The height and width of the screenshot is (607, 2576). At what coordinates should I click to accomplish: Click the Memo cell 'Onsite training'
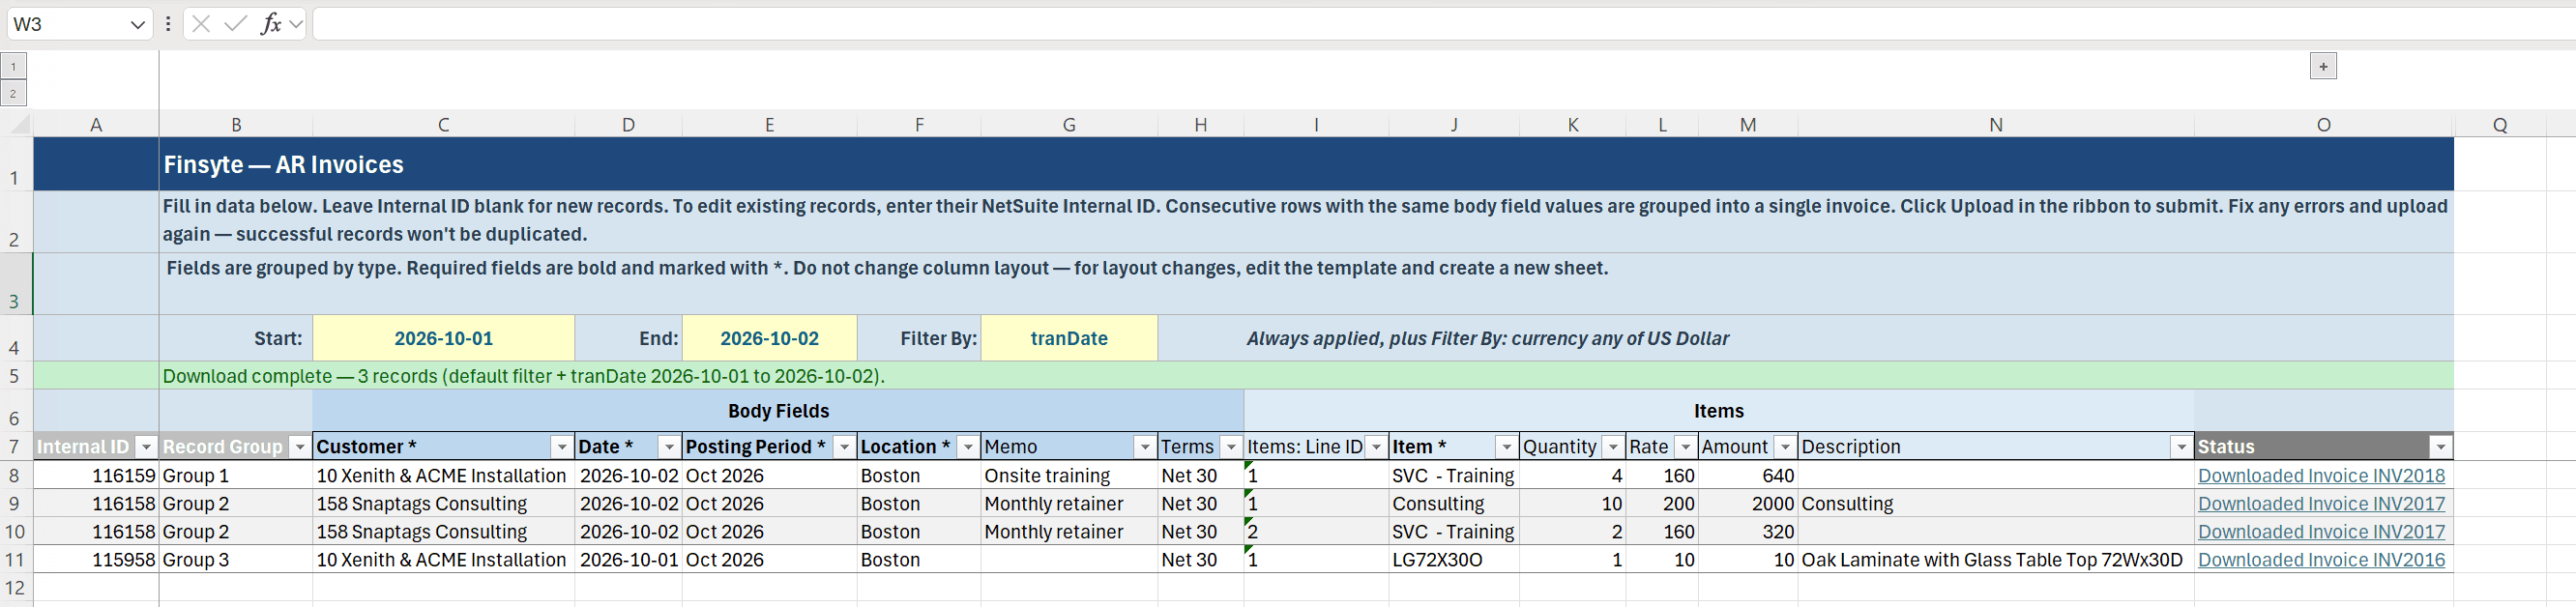[x=1069, y=476]
